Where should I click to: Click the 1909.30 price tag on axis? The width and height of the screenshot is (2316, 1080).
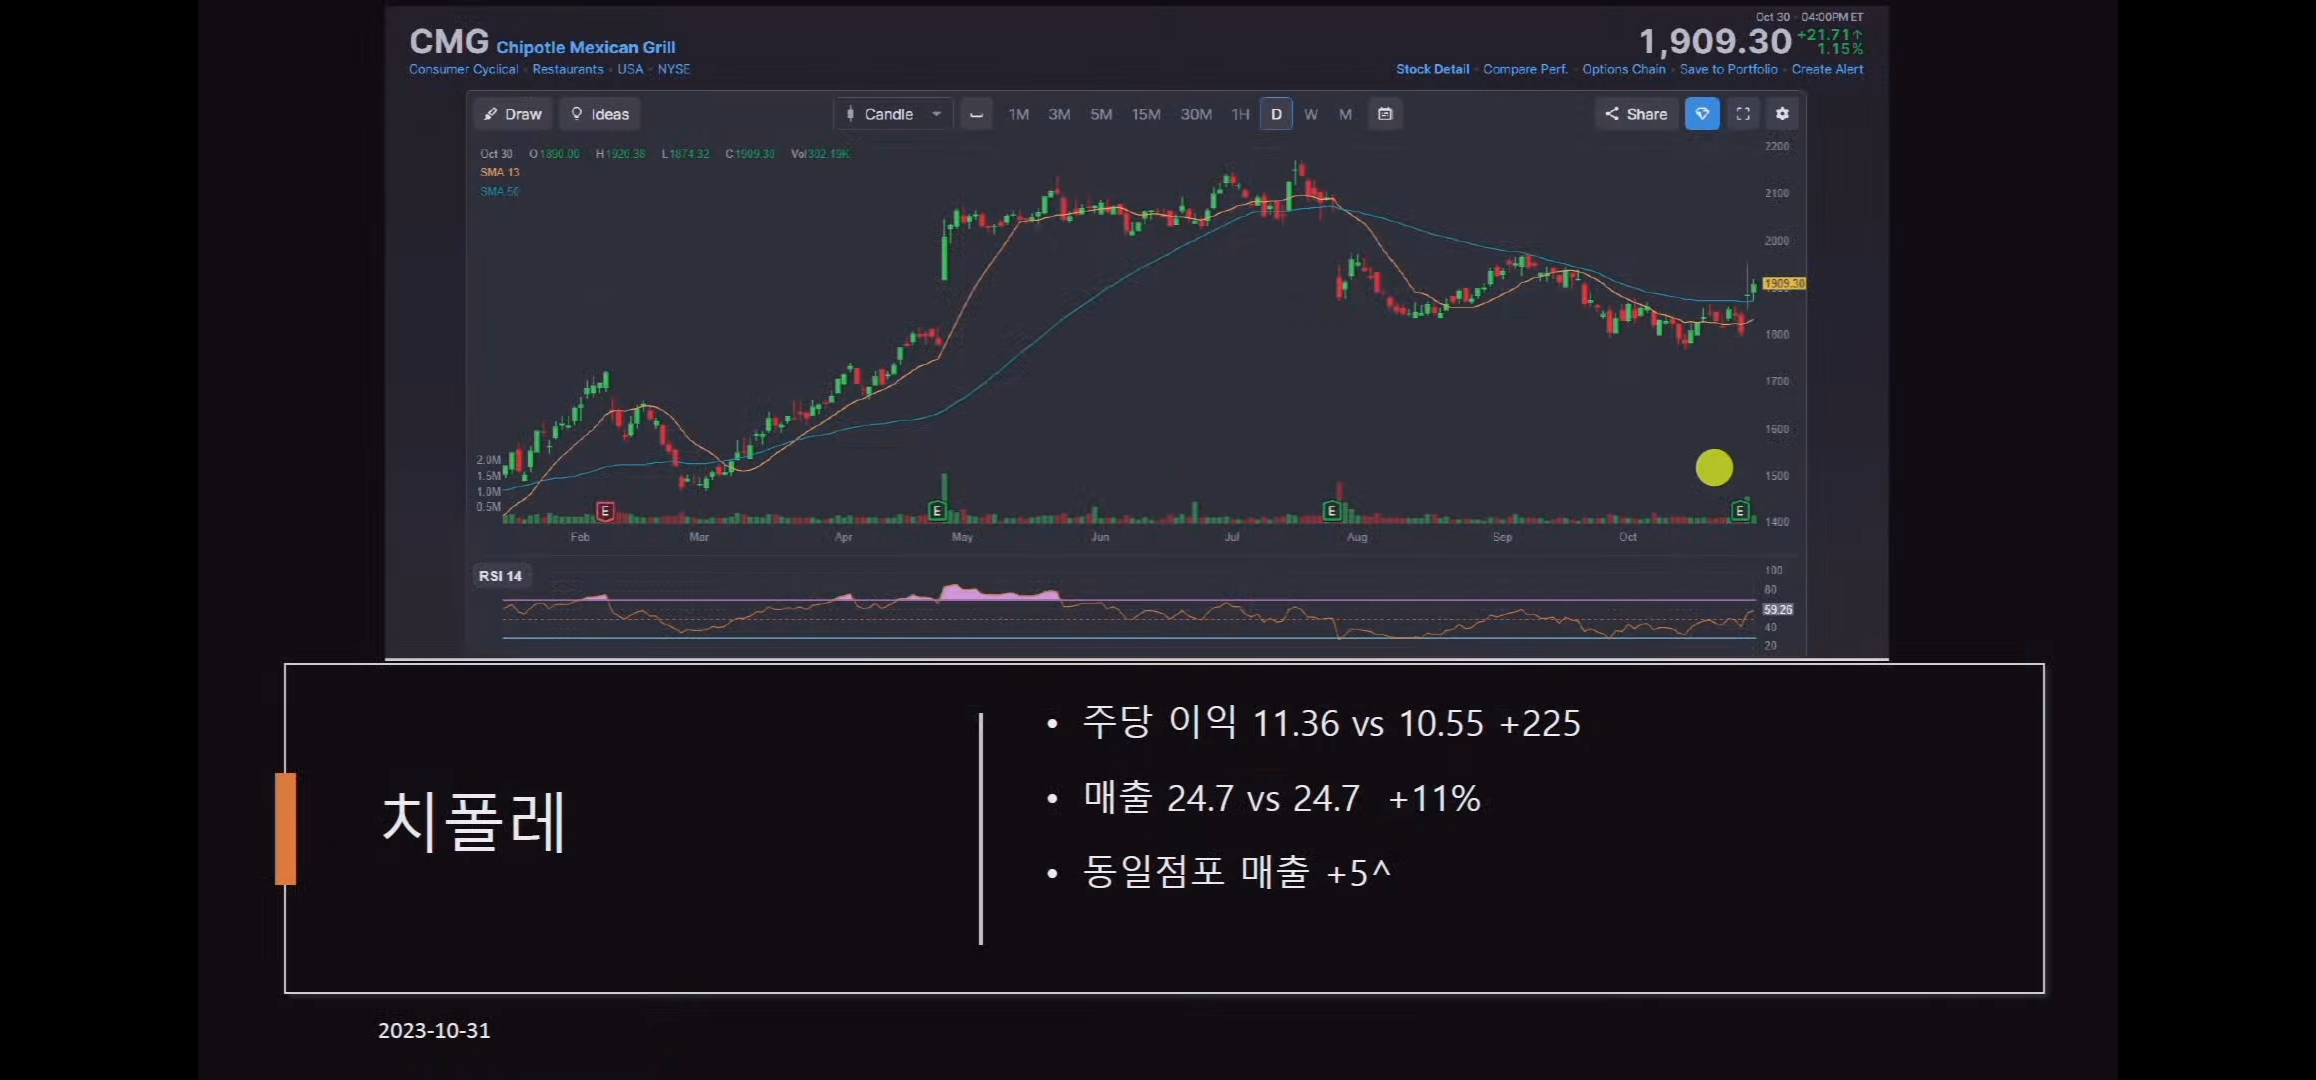(1783, 284)
